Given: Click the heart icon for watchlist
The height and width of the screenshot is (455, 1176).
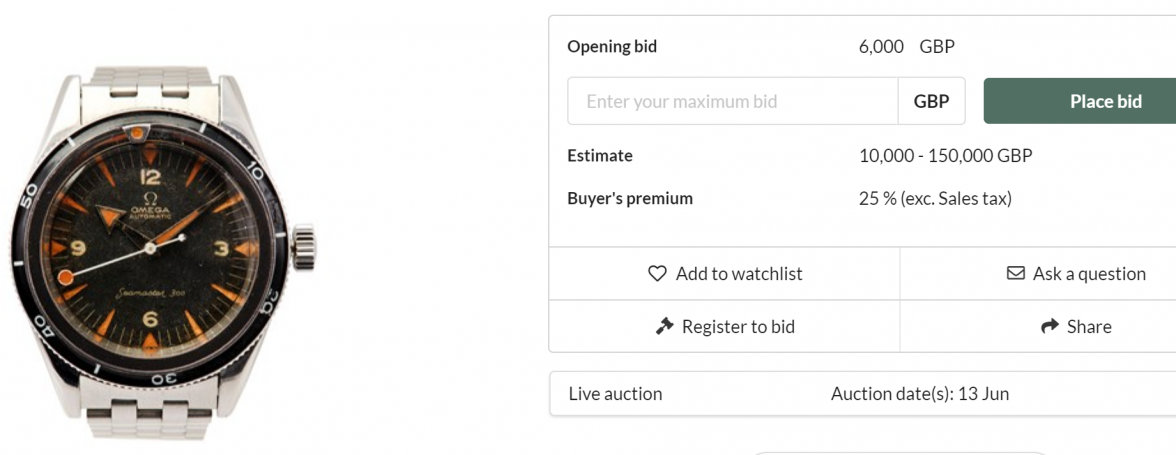Looking at the screenshot, I should [657, 274].
